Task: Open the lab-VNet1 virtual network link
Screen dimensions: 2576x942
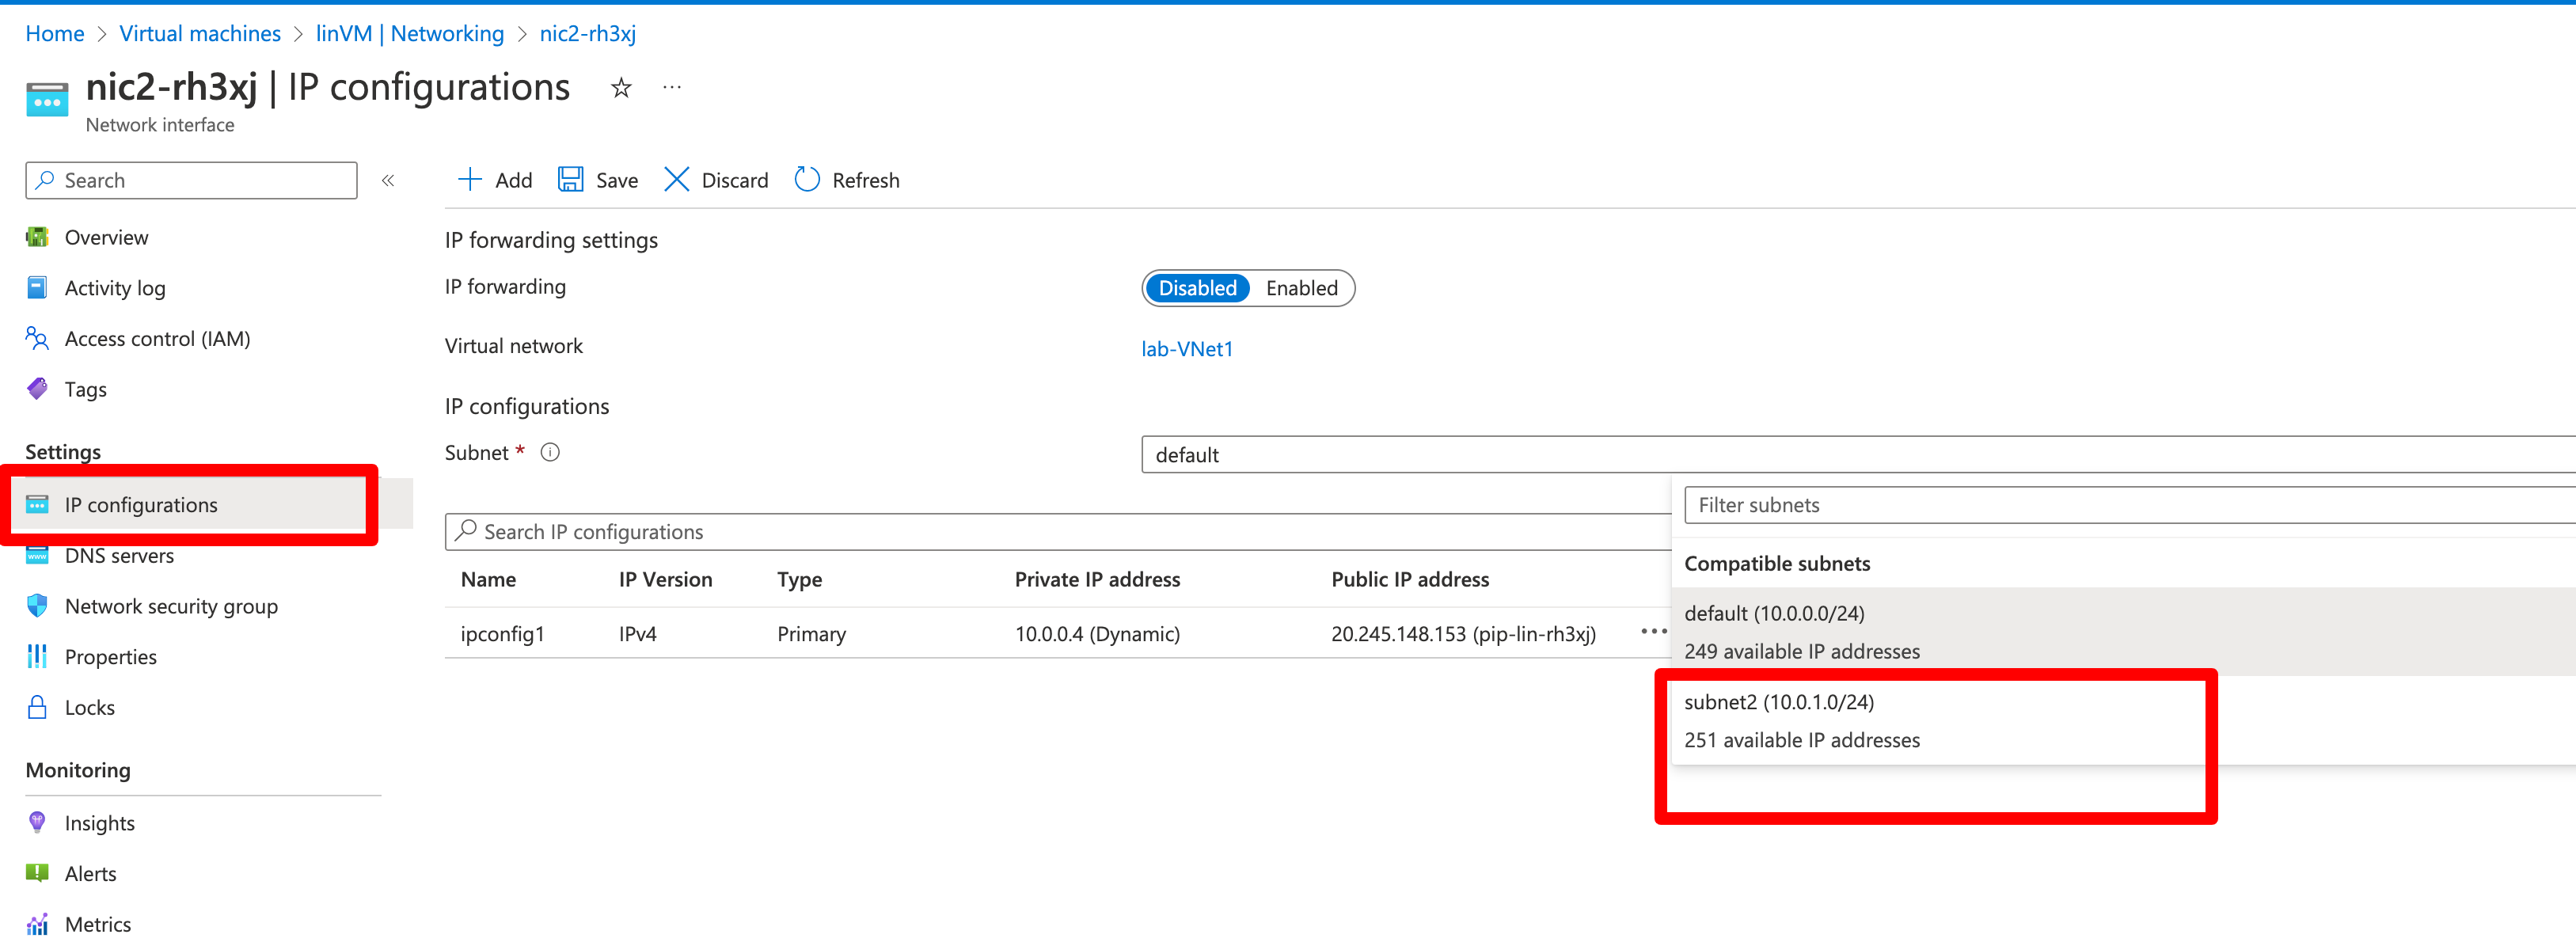Action: [x=1188, y=348]
